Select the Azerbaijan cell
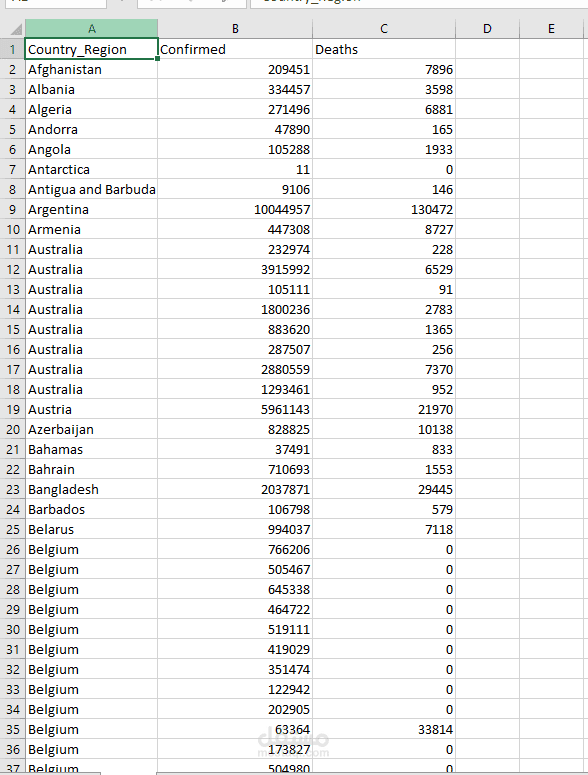This screenshot has width=588, height=775. click(91, 430)
